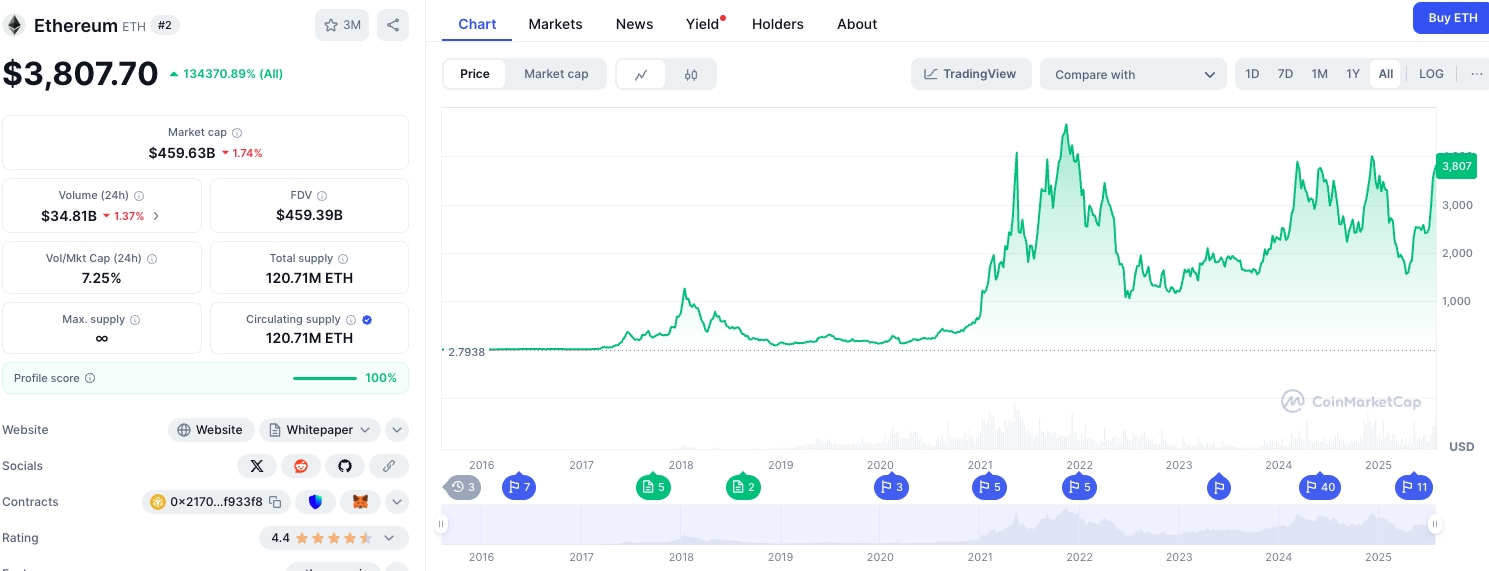Click the share icon beside the watchlist star
Viewport: 1489px width, 571px height.
coord(393,25)
